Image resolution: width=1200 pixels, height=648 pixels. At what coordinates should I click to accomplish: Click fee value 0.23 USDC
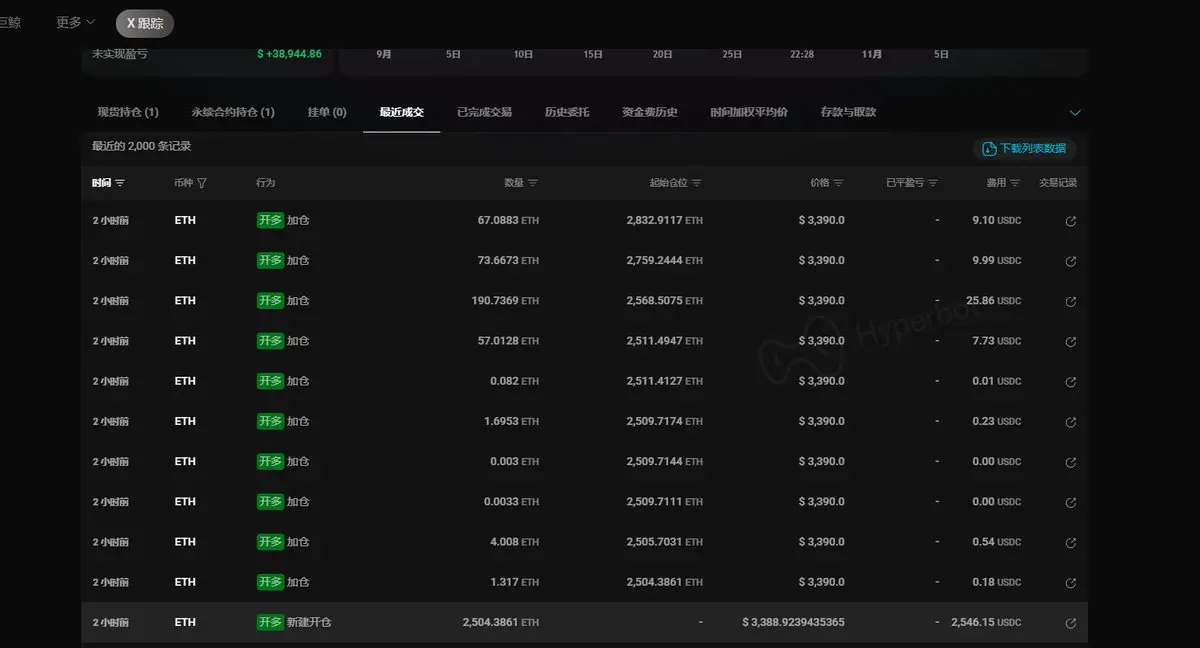(x=998, y=421)
